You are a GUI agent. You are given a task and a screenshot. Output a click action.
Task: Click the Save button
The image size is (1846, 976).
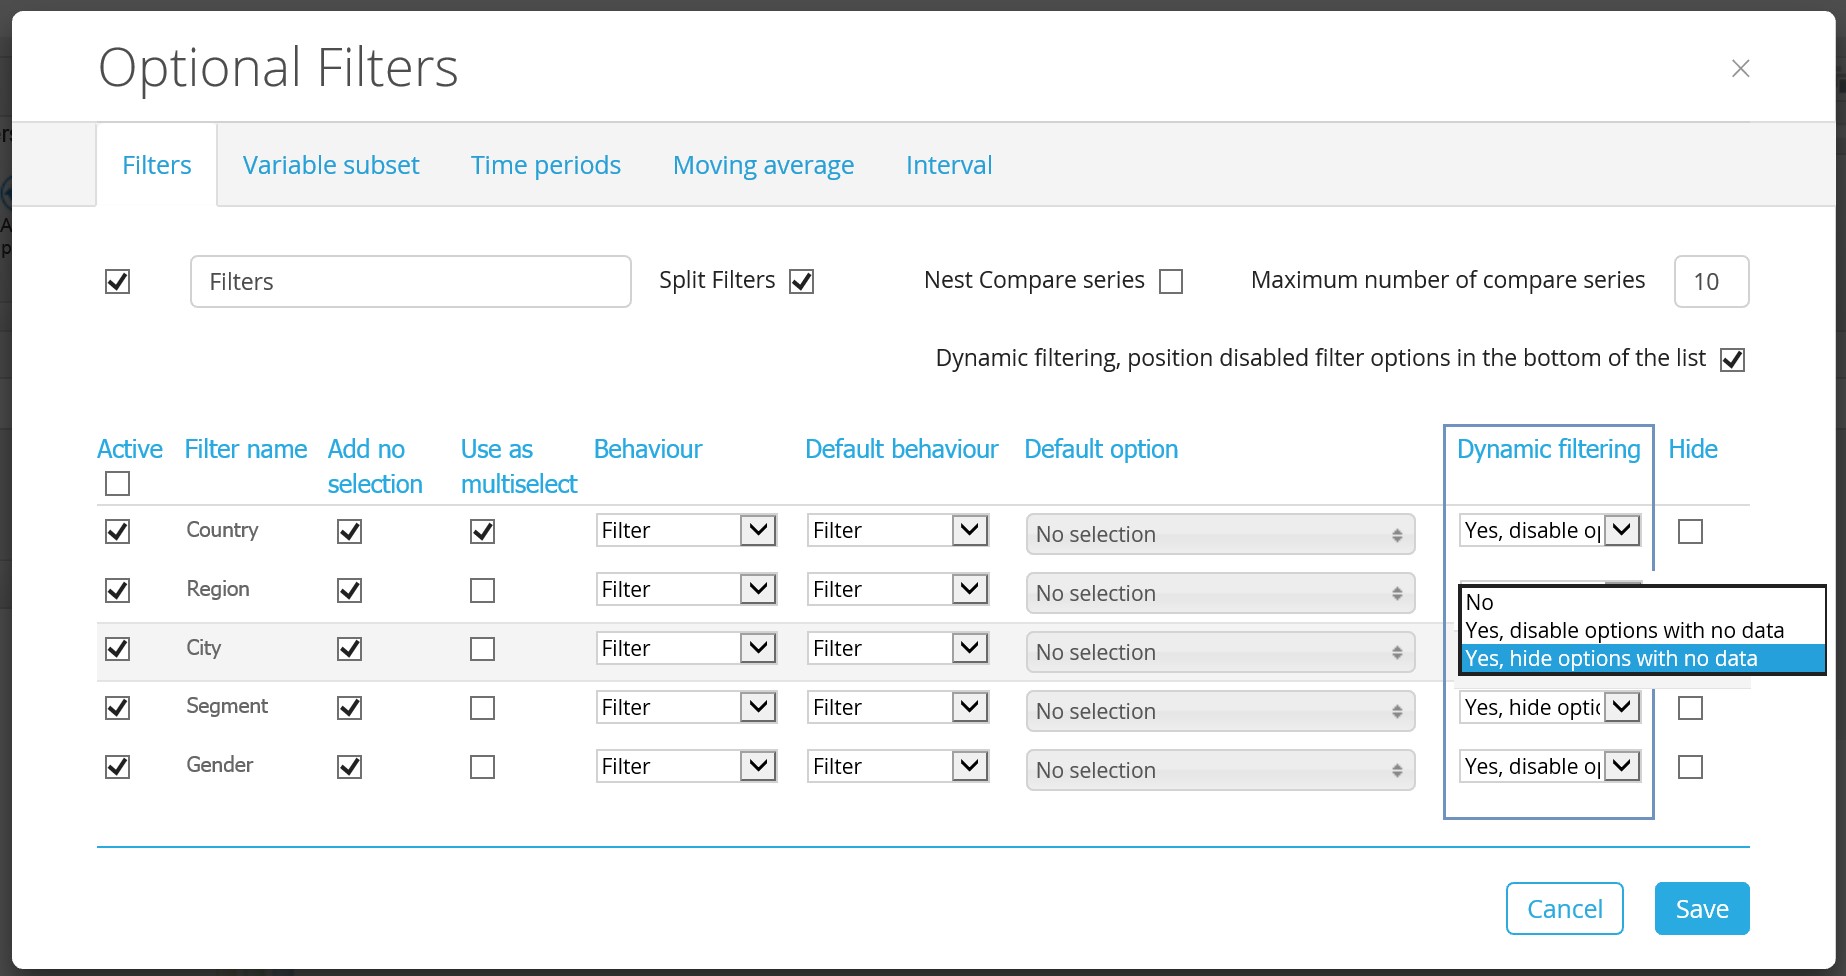point(1702,908)
